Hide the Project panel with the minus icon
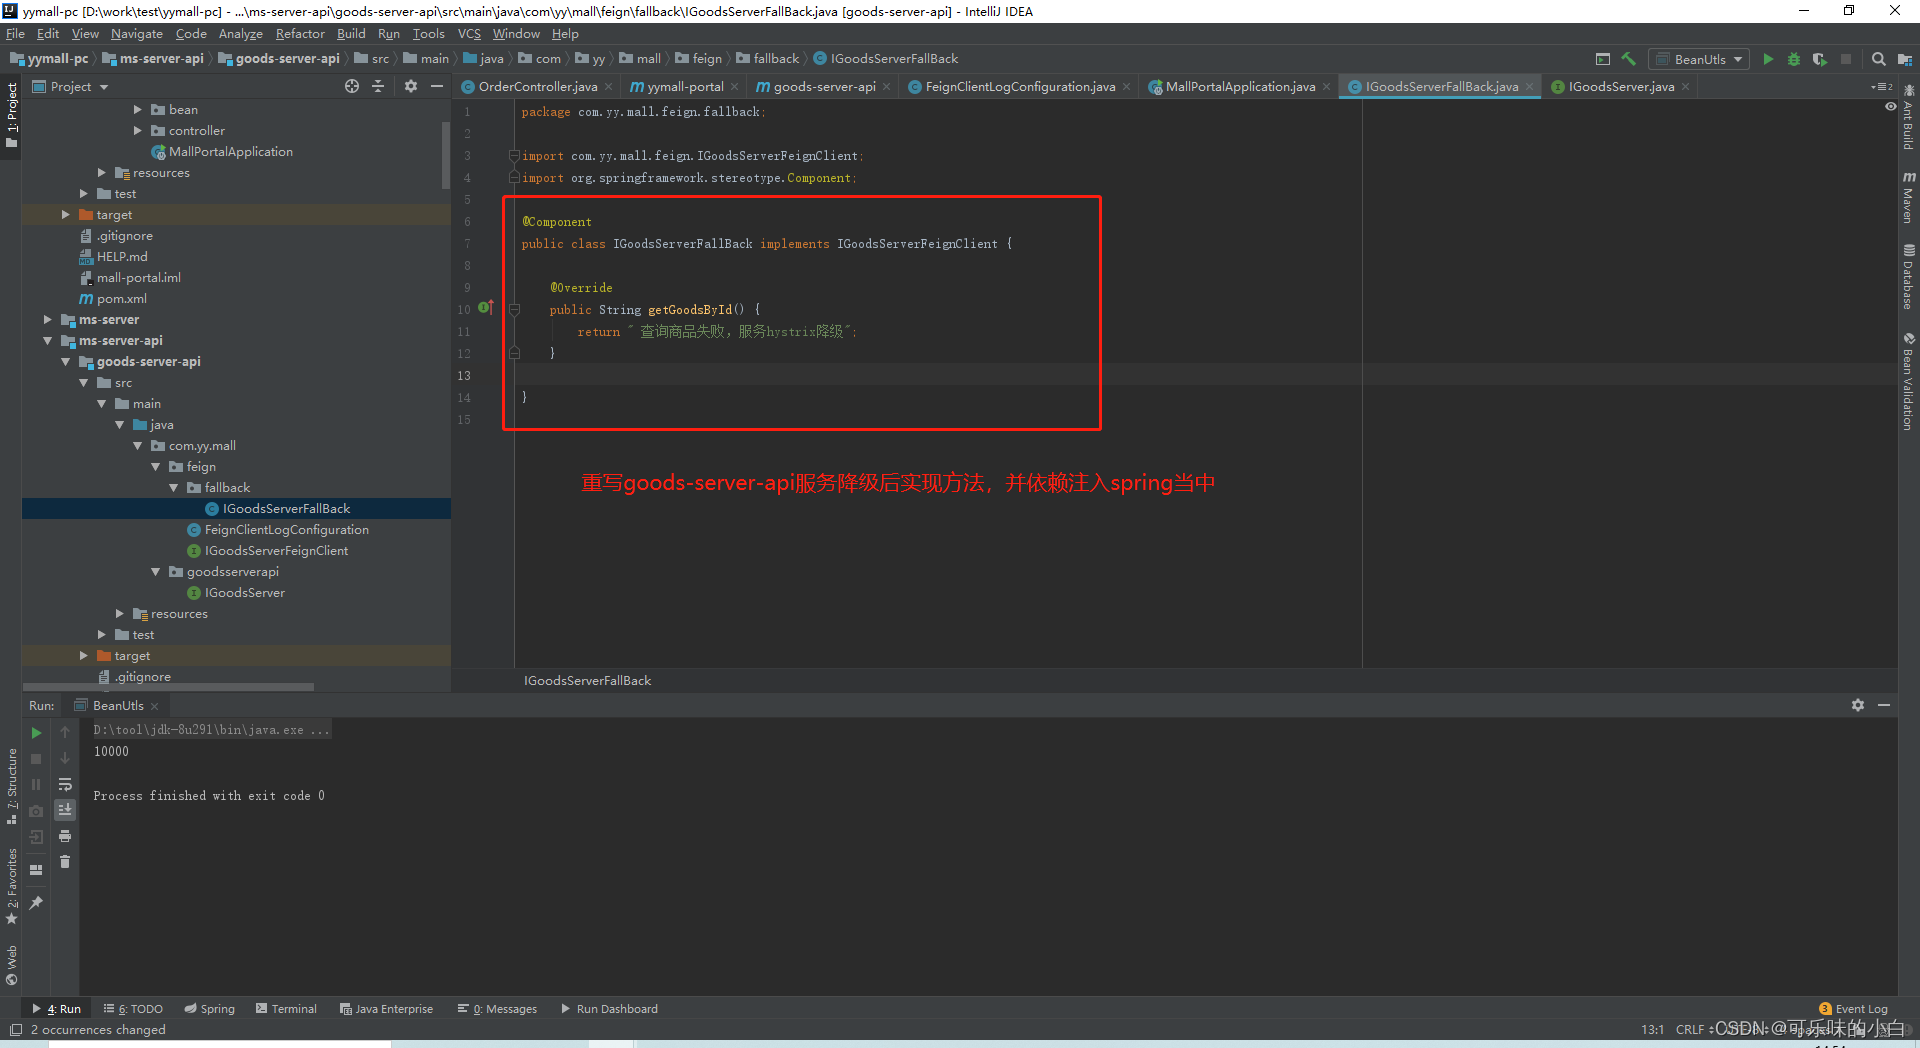Image resolution: width=1920 pixels, height=1048 pixels. click(x=436, y=86)
